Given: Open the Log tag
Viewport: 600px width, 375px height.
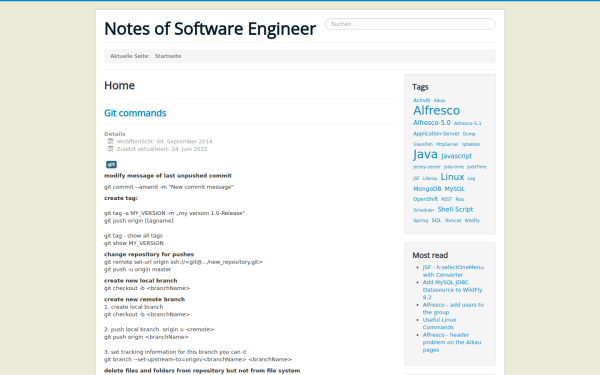Looking at the screenshot, I should pyautogui.click(x=471, y=178).
